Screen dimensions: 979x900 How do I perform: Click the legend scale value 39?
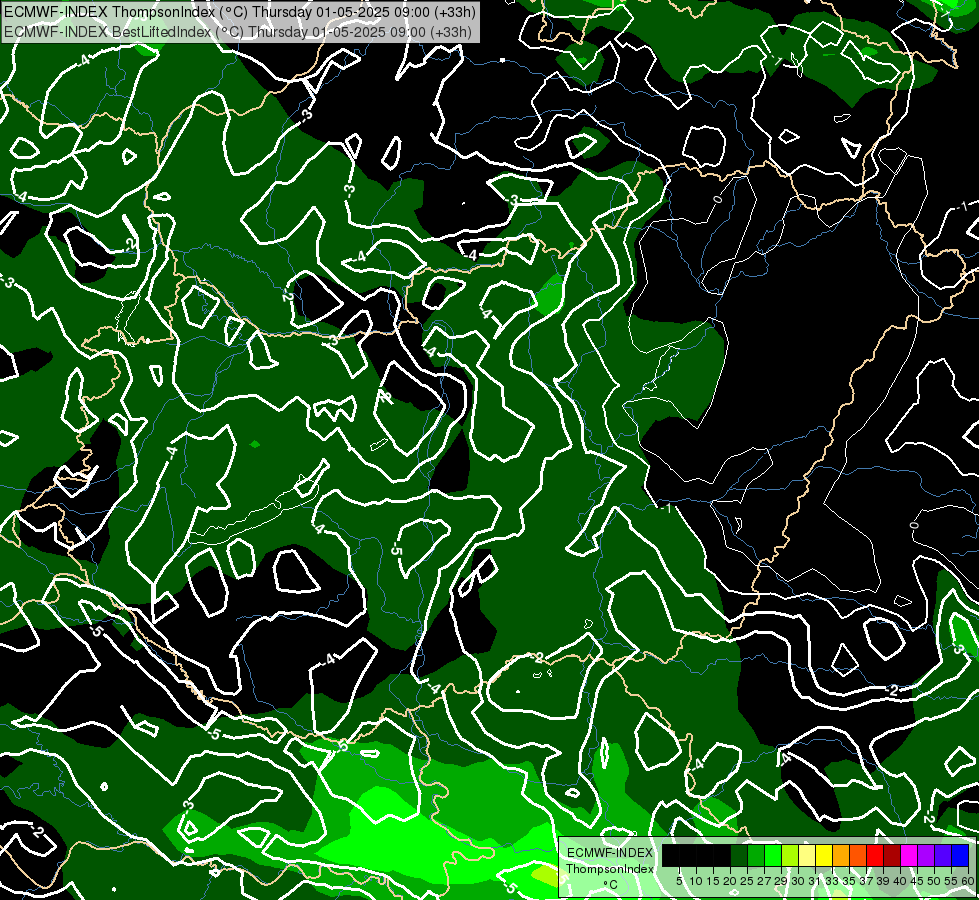[883, 881]
